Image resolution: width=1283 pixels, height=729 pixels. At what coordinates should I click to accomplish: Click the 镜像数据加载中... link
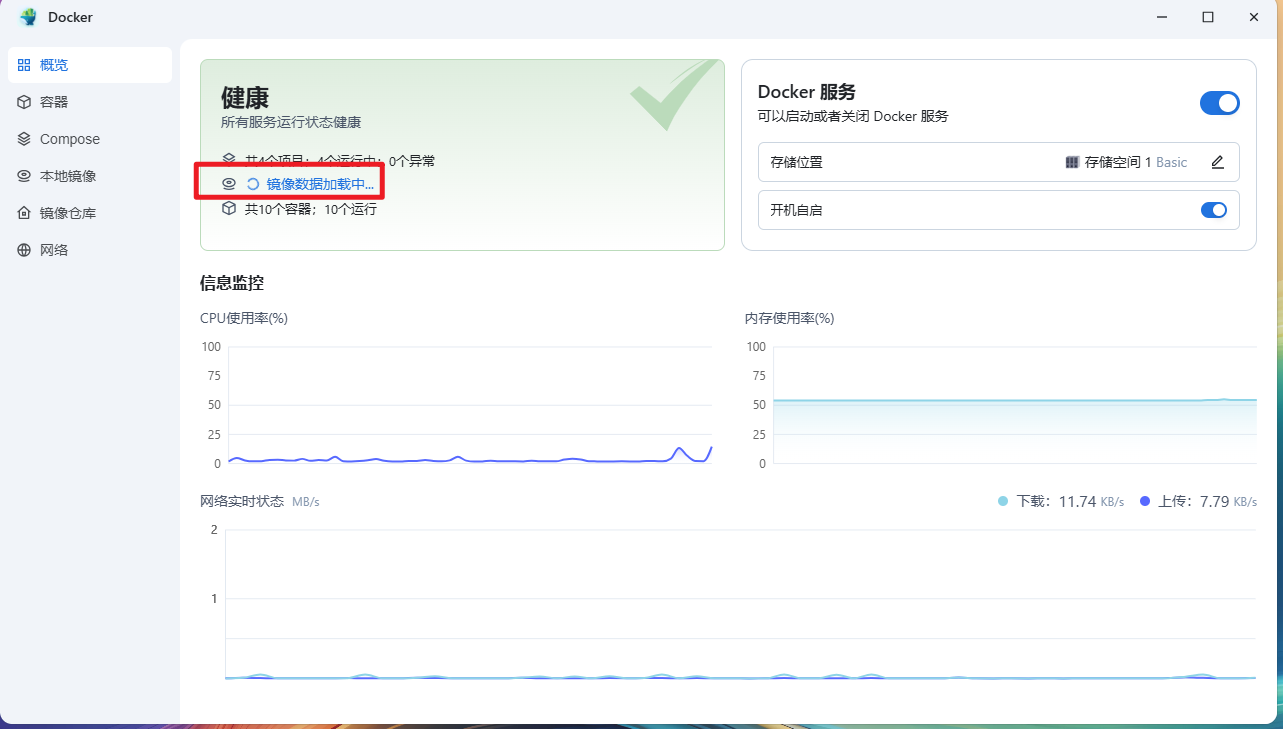click(320, 184)
